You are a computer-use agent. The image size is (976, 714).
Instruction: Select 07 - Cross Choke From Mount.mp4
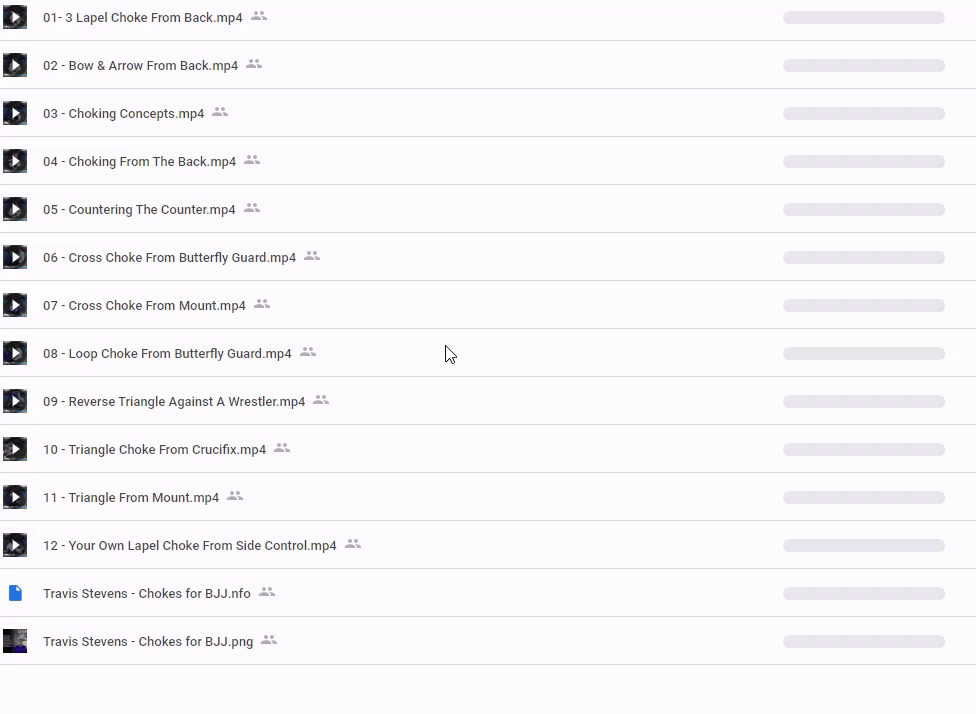[144, 305]
